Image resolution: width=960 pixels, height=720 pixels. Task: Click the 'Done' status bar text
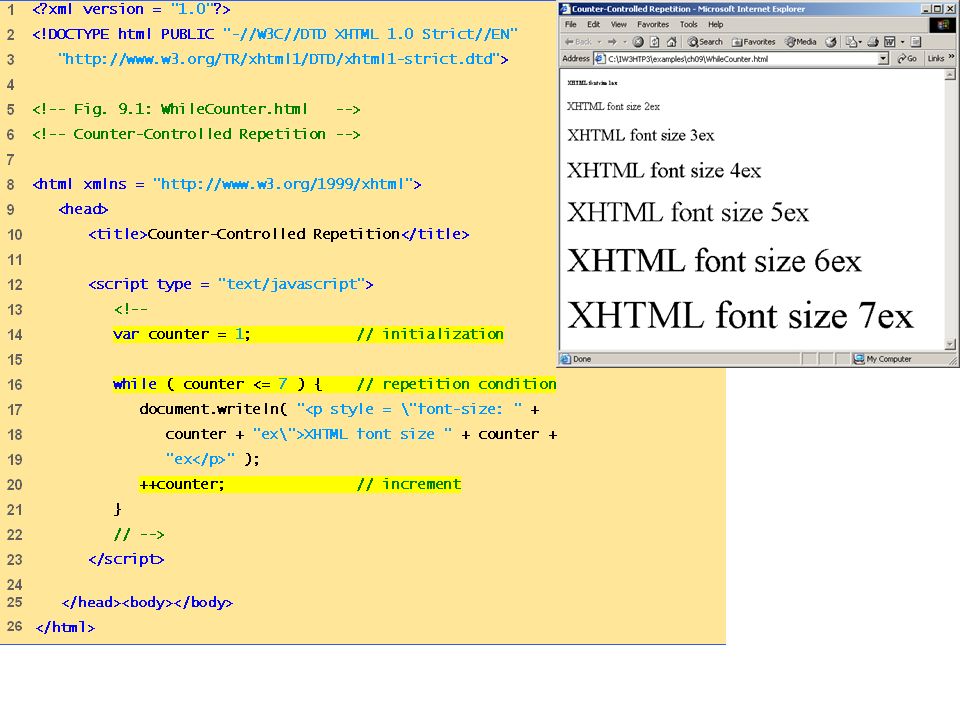tap(582, 359)
